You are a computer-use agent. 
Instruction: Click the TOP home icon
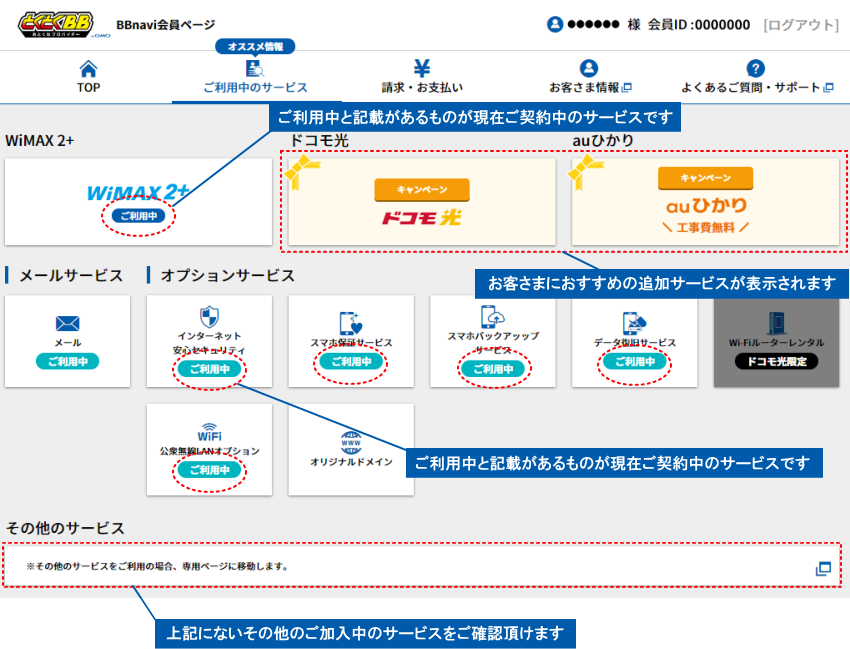(88, 70)
